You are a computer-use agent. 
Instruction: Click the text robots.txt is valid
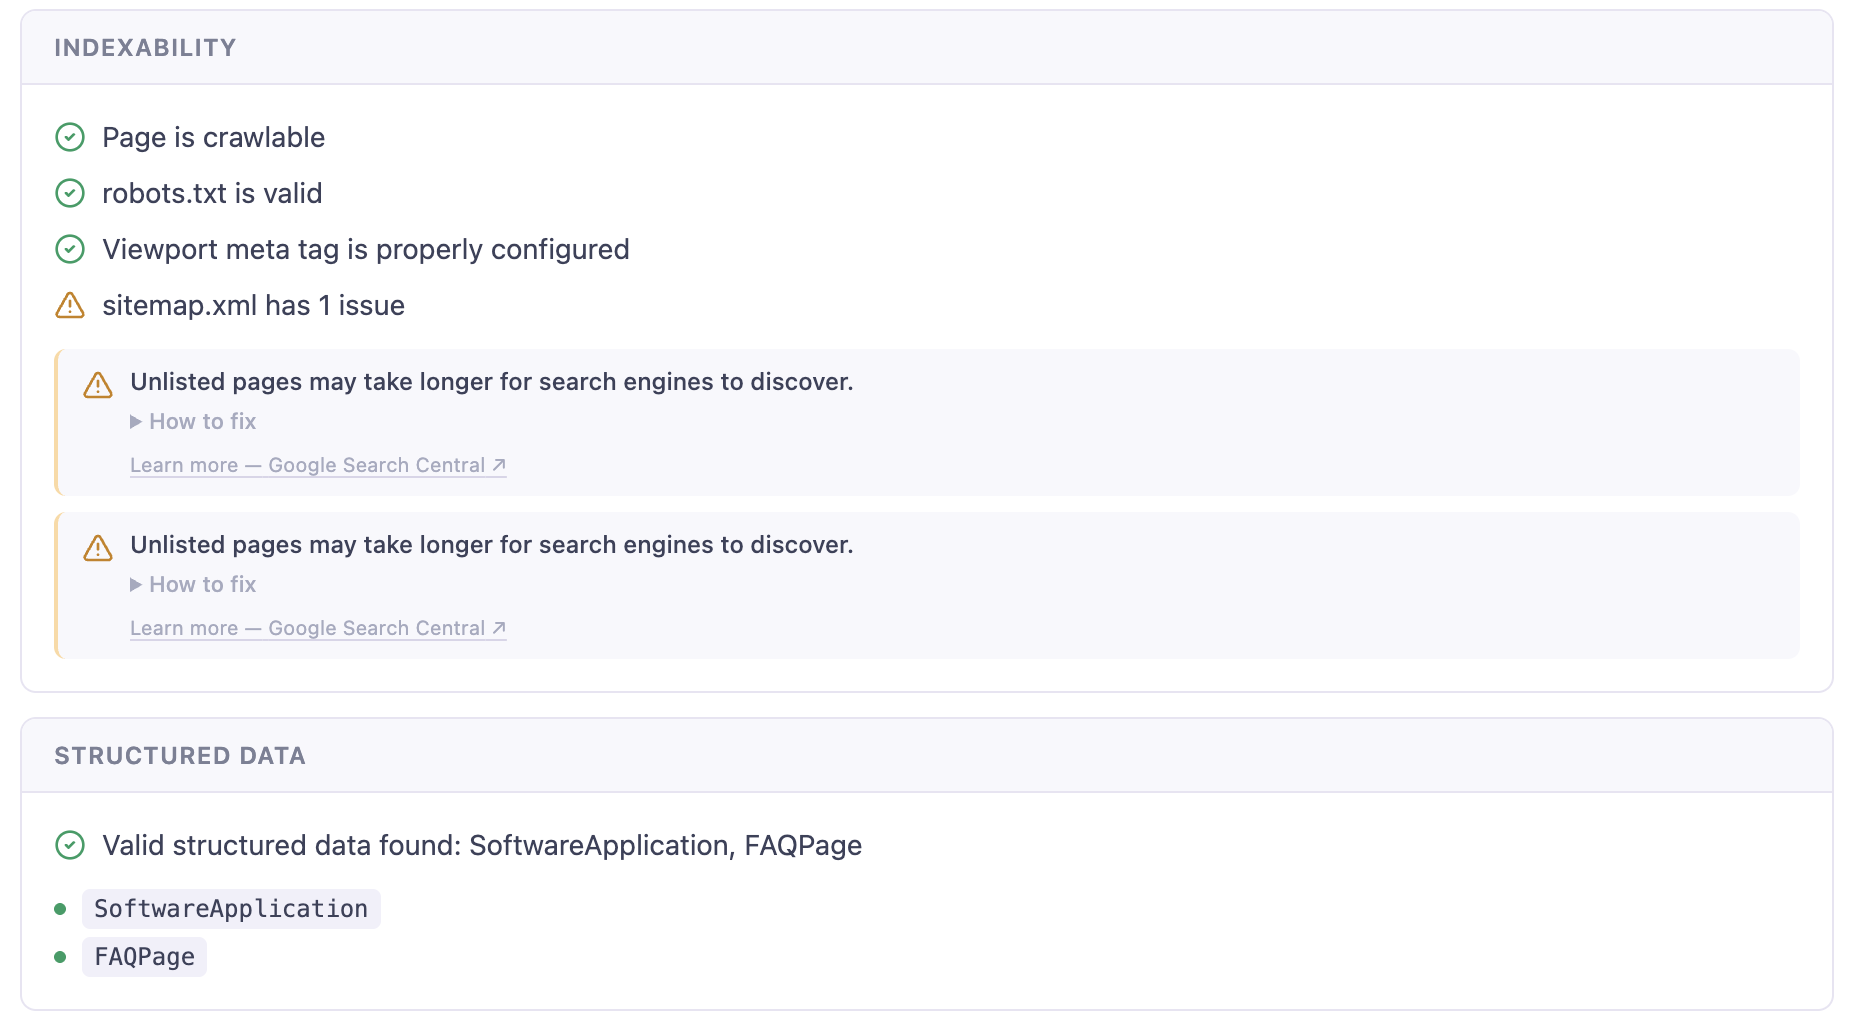(x=212, y=193)
